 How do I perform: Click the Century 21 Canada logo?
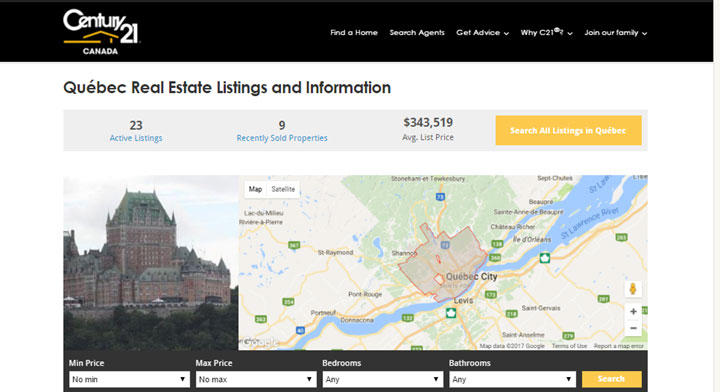tap(101, 32)
